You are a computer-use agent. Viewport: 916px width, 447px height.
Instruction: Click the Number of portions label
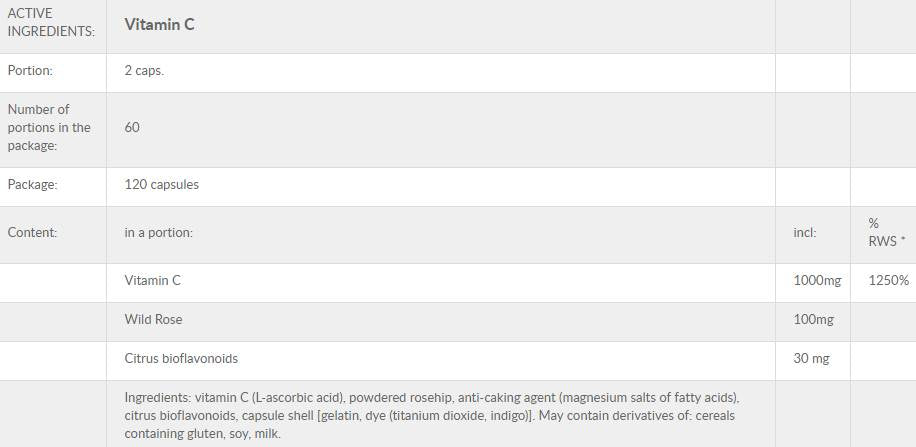49,127
